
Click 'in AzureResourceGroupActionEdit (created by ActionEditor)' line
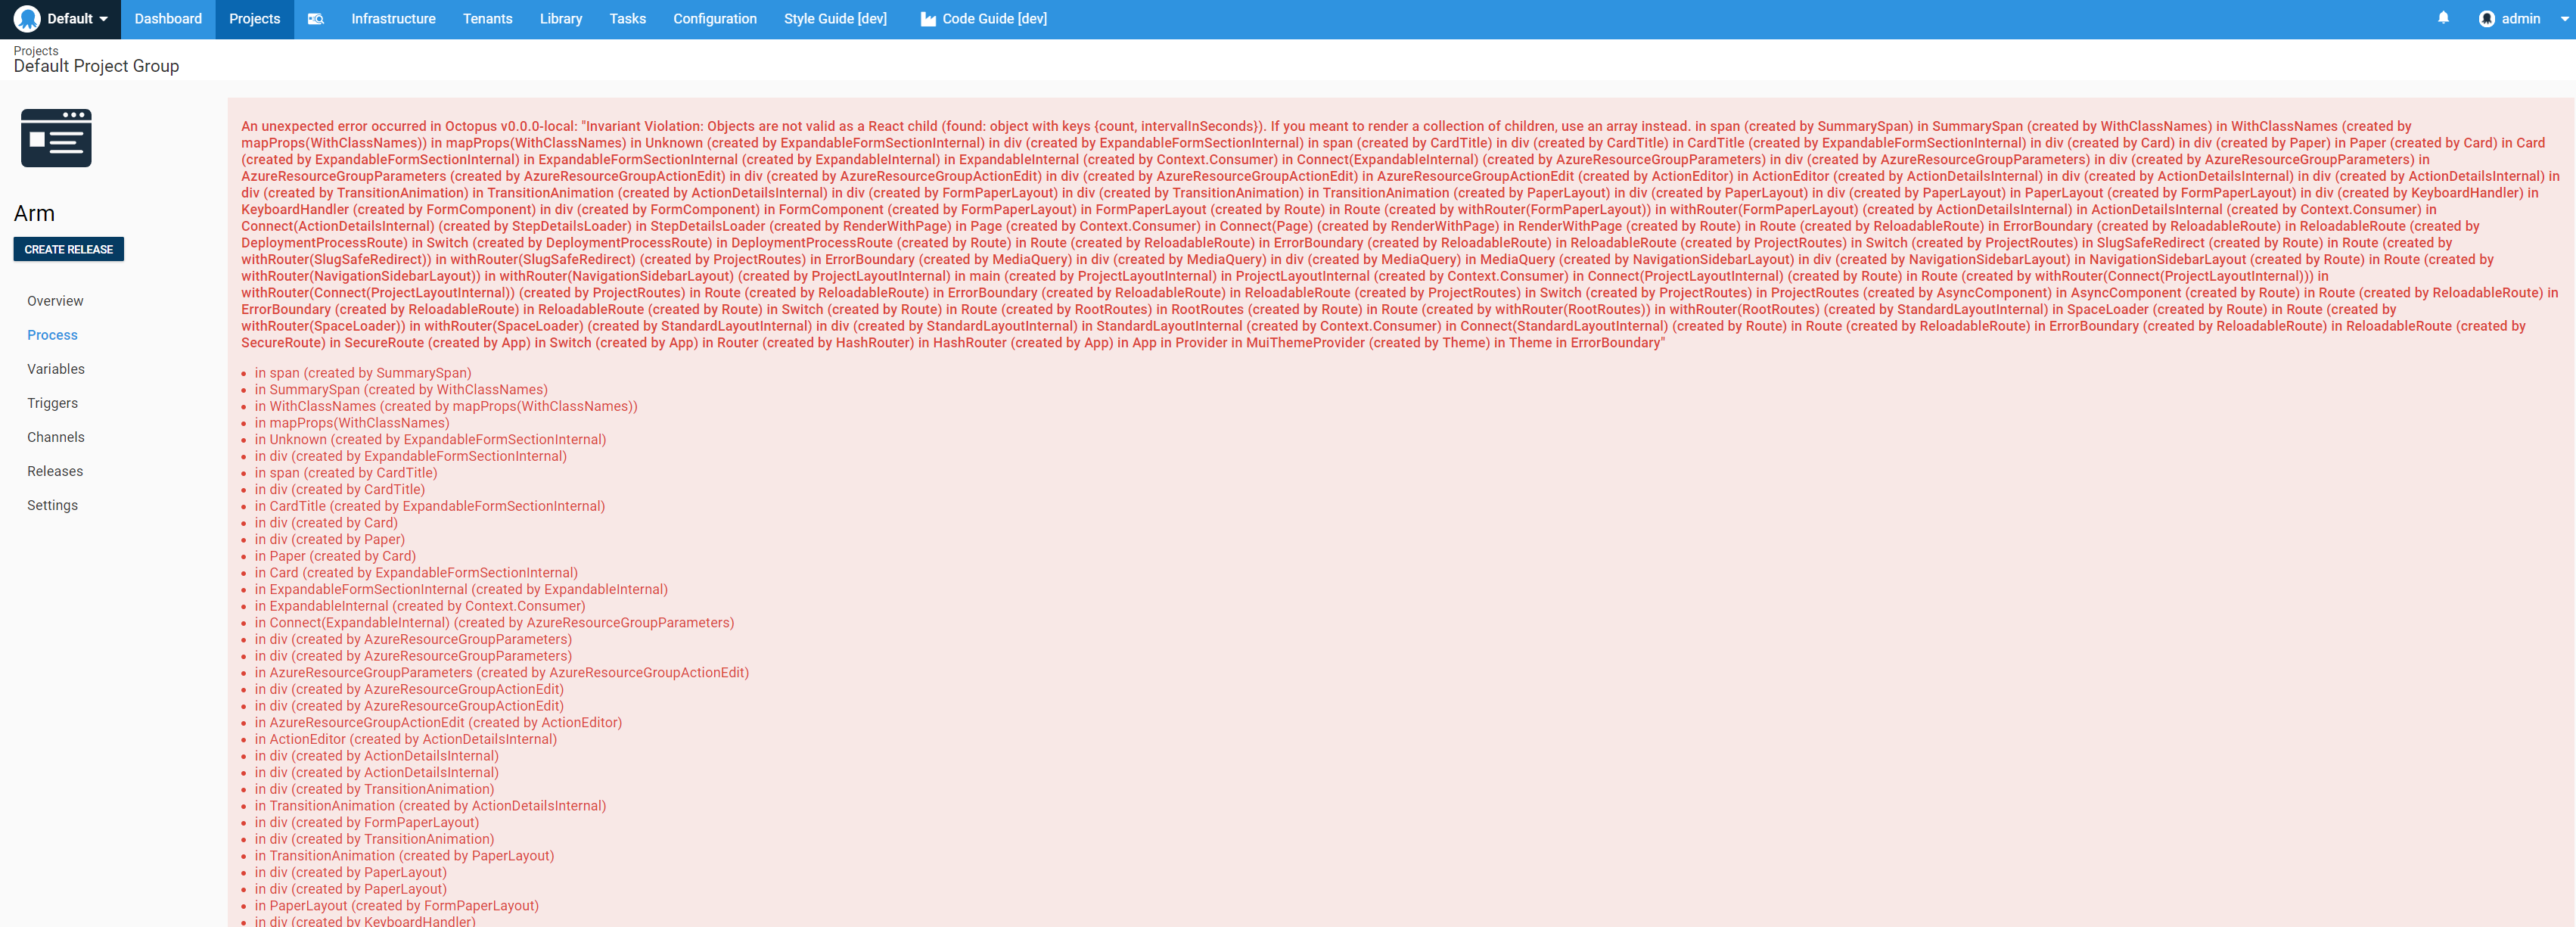point(438,723)
